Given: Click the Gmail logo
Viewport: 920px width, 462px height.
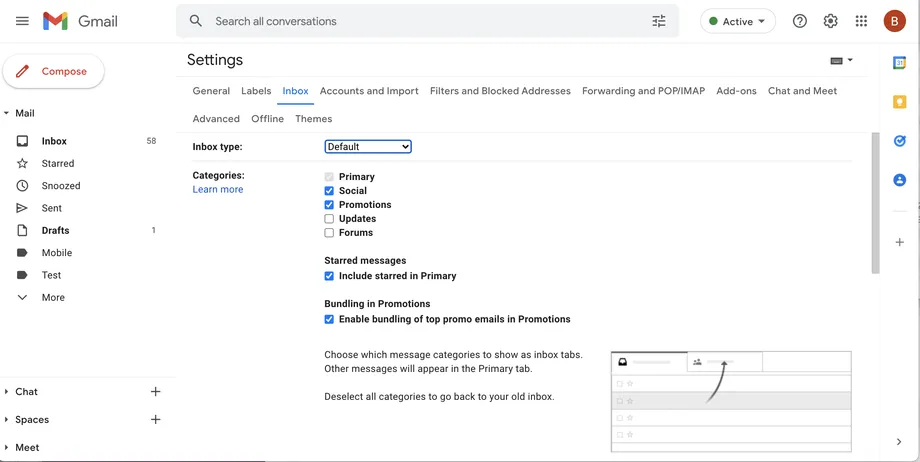Looking at the screenshot, I should tap(80, 21).
